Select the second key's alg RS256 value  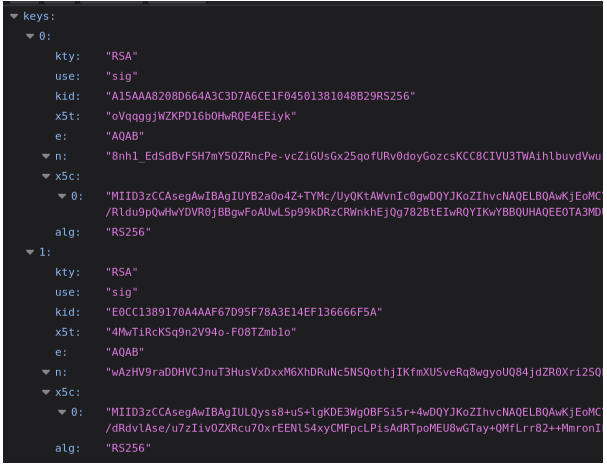click(x=128, y=448)
